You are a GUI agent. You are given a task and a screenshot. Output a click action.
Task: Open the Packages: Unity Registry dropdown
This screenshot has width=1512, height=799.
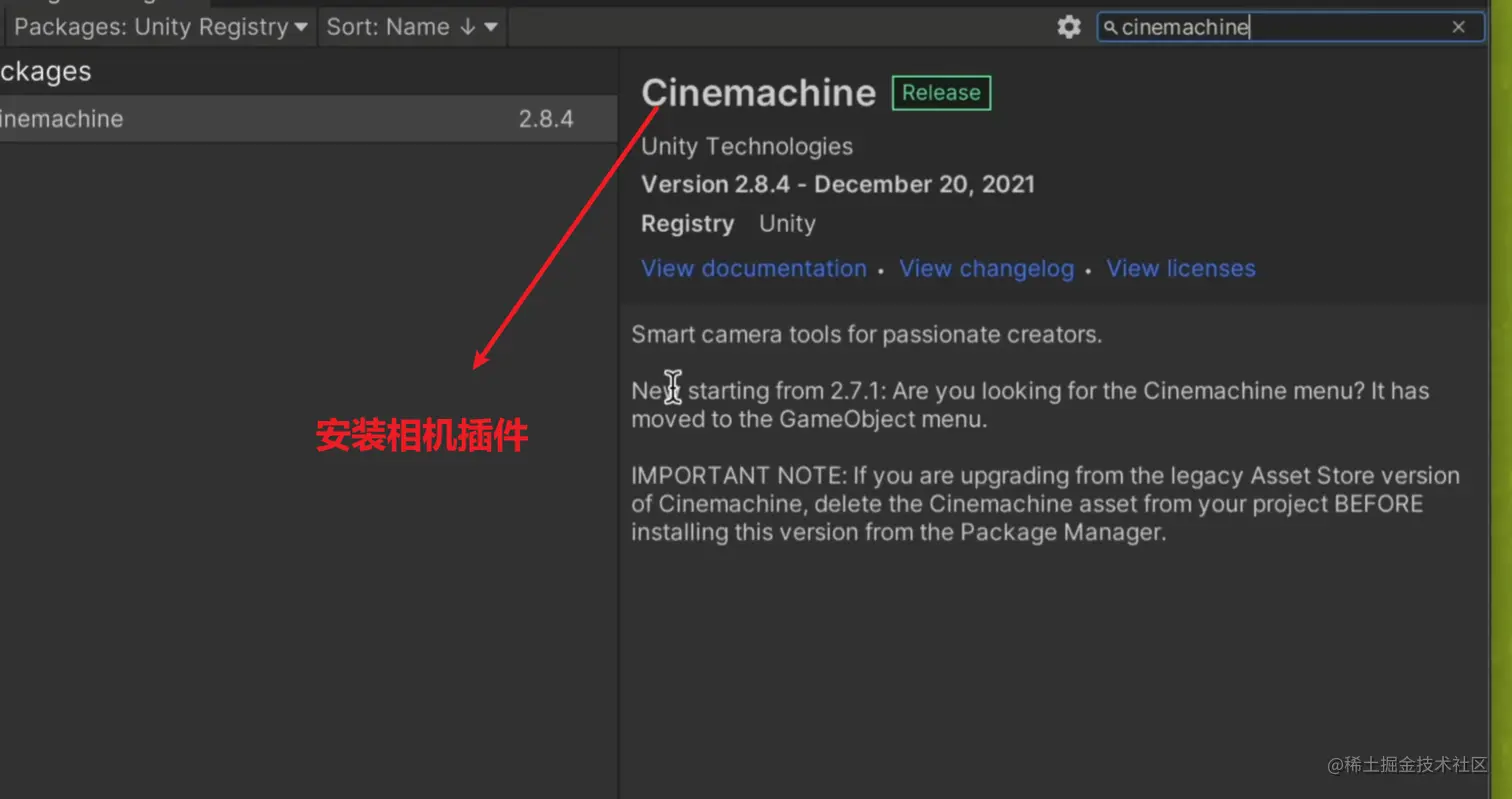tap(160, 27)
